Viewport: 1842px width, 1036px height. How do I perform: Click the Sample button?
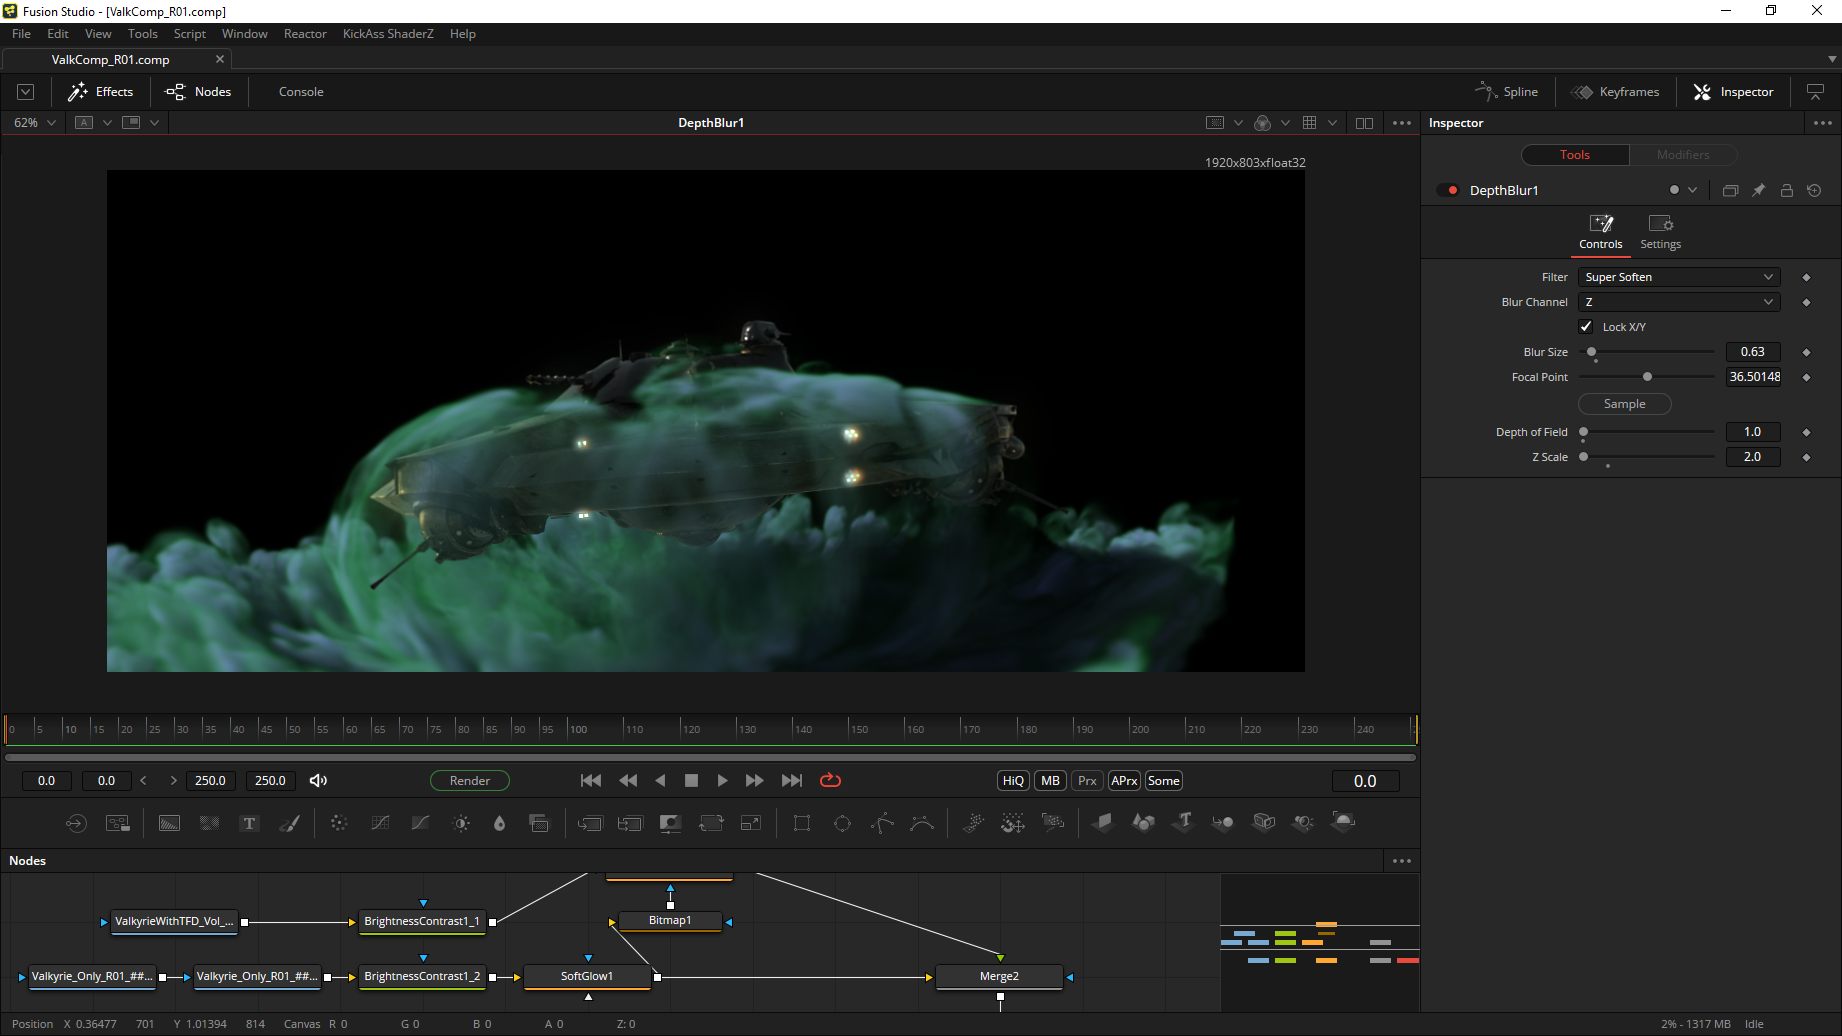pos(1624,404)
